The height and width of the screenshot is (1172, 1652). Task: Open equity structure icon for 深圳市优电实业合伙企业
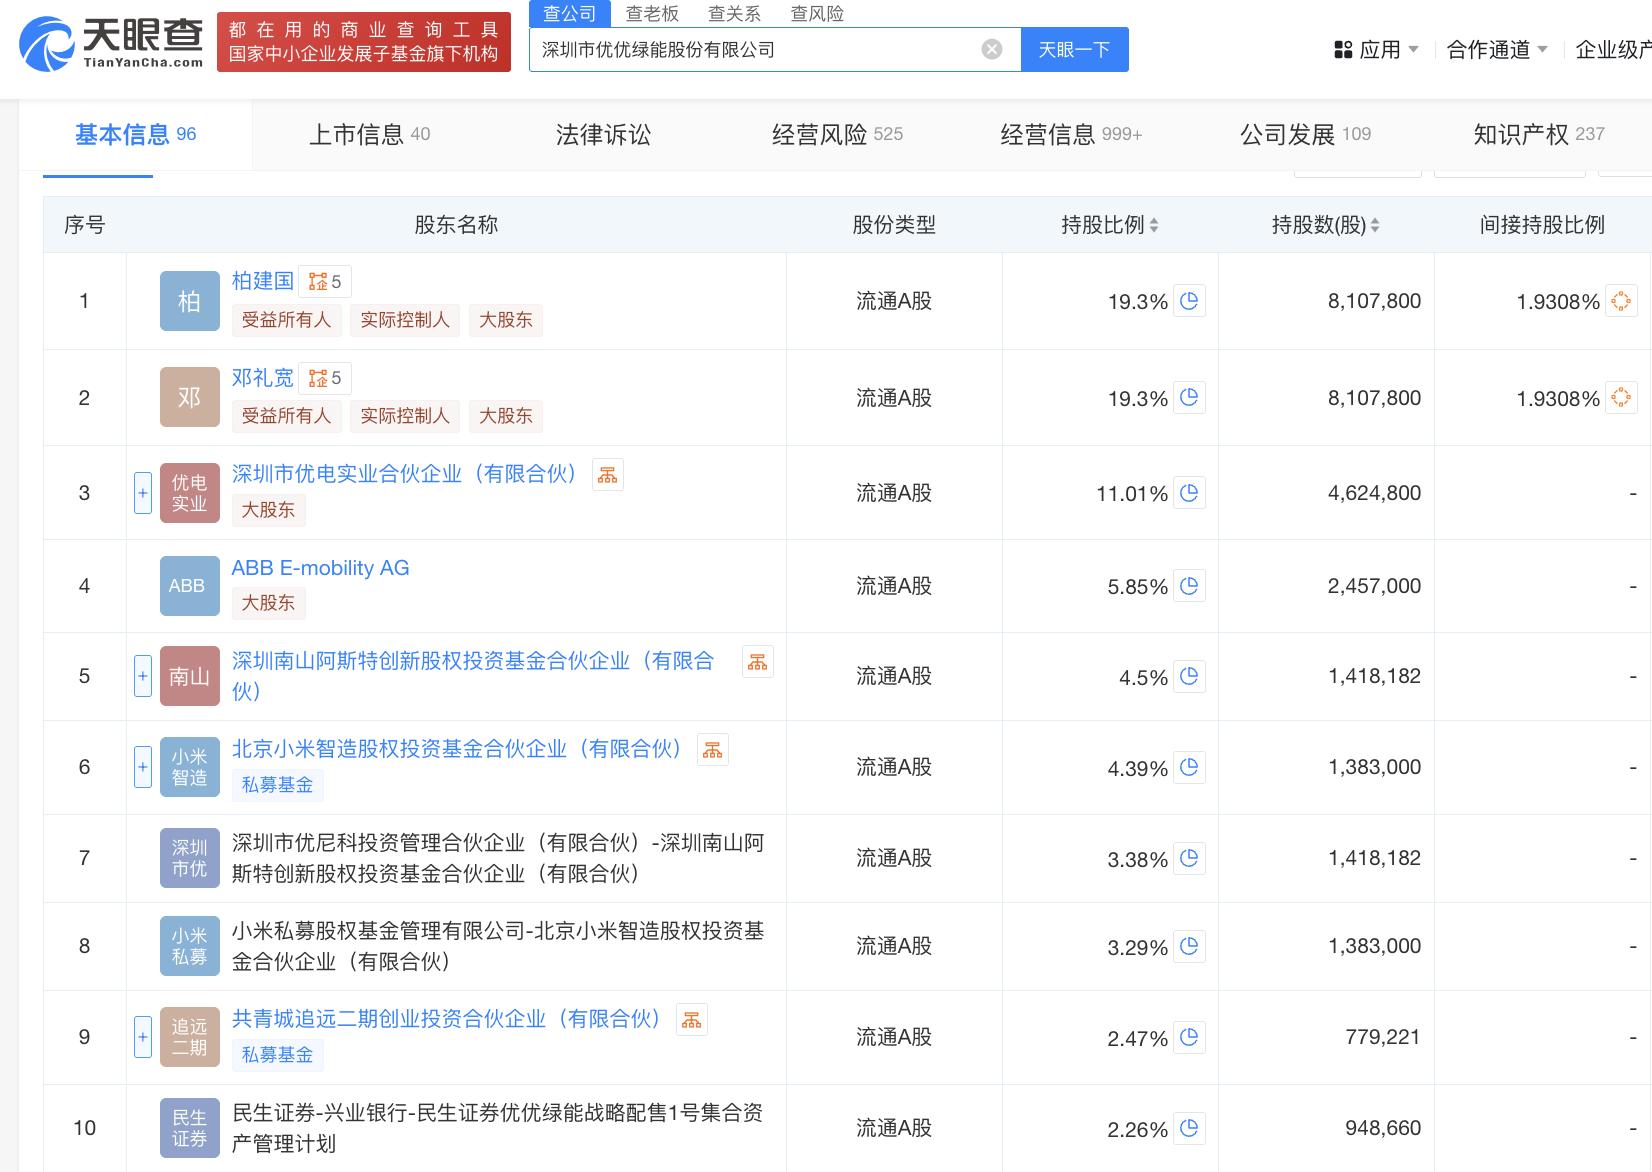pyautogui.click(x=608, y=476)
